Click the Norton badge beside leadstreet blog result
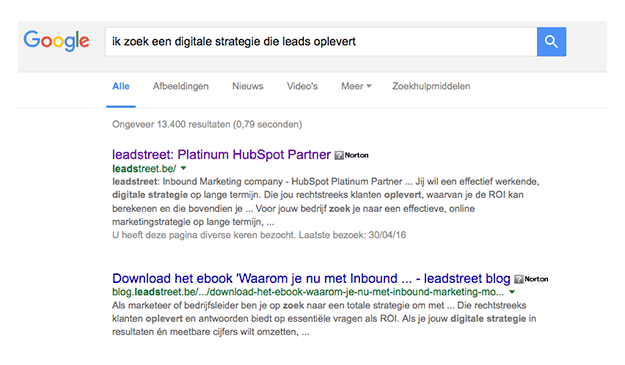This screenshot has width=625, height=365. (x=531, y=279)
